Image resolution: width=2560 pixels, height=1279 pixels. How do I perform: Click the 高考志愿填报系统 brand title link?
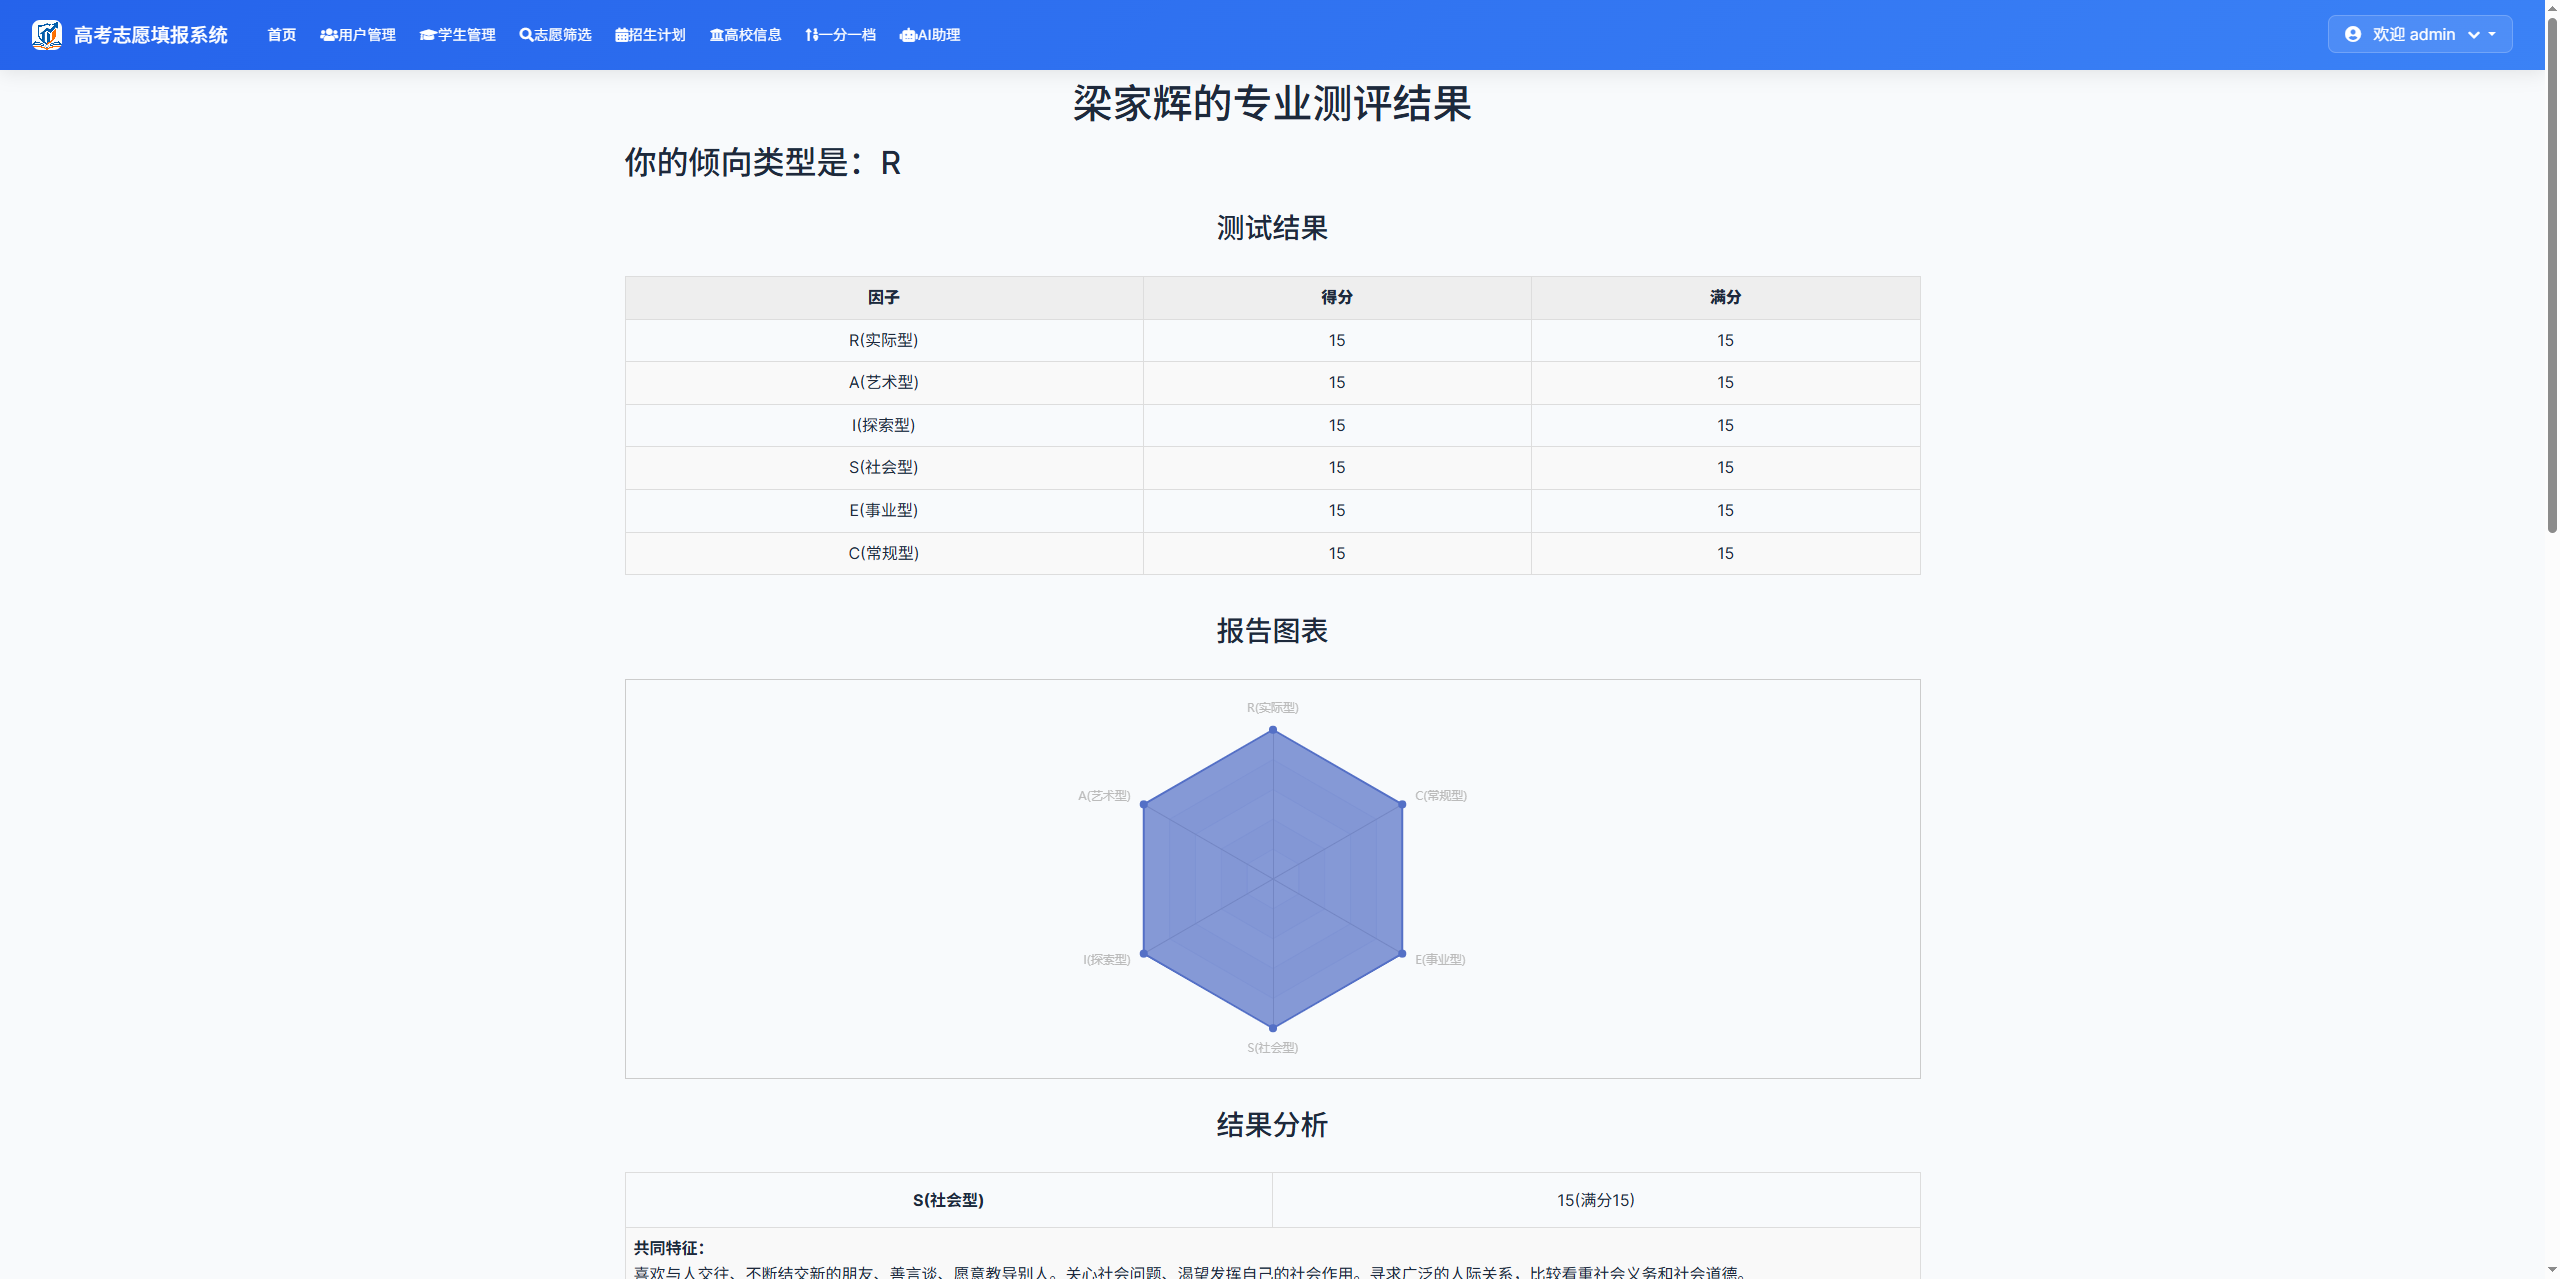(x=151, y=35)
